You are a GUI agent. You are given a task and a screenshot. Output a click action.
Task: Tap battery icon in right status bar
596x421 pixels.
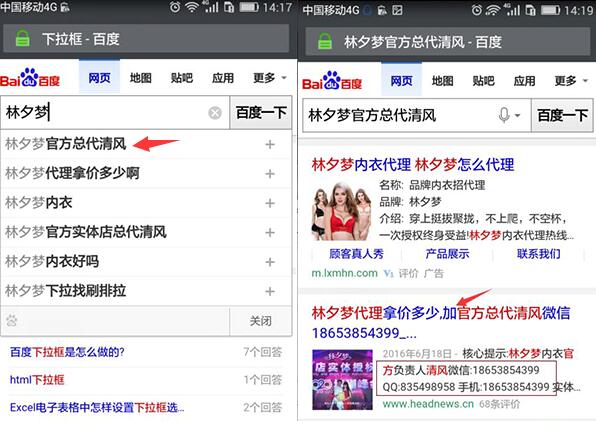pos(551,10)
